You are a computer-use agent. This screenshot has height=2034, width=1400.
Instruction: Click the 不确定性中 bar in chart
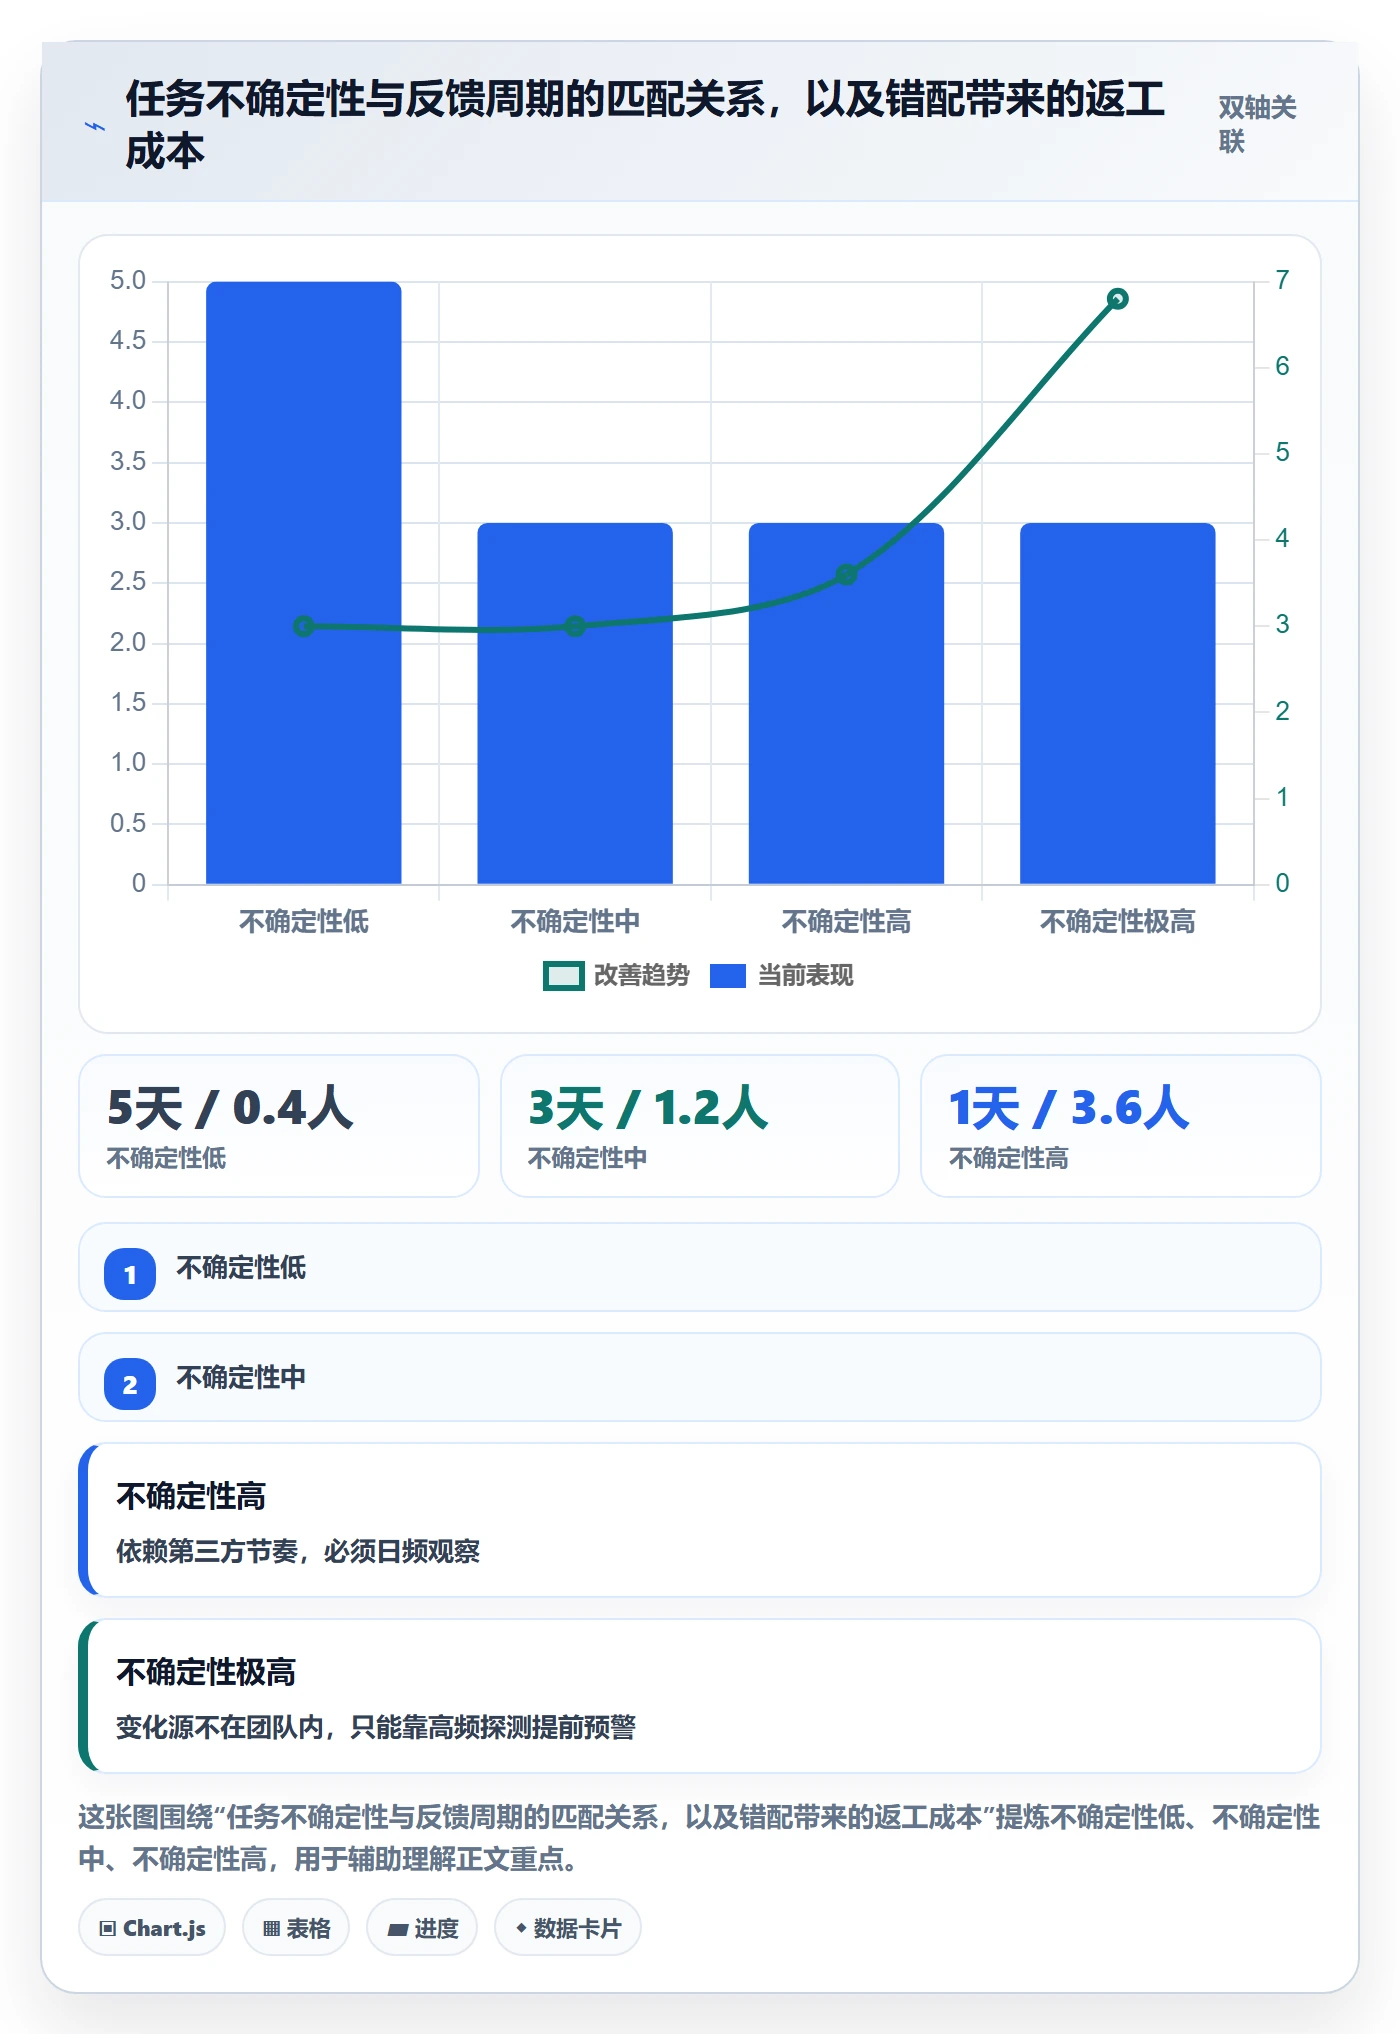coord(575,703)
